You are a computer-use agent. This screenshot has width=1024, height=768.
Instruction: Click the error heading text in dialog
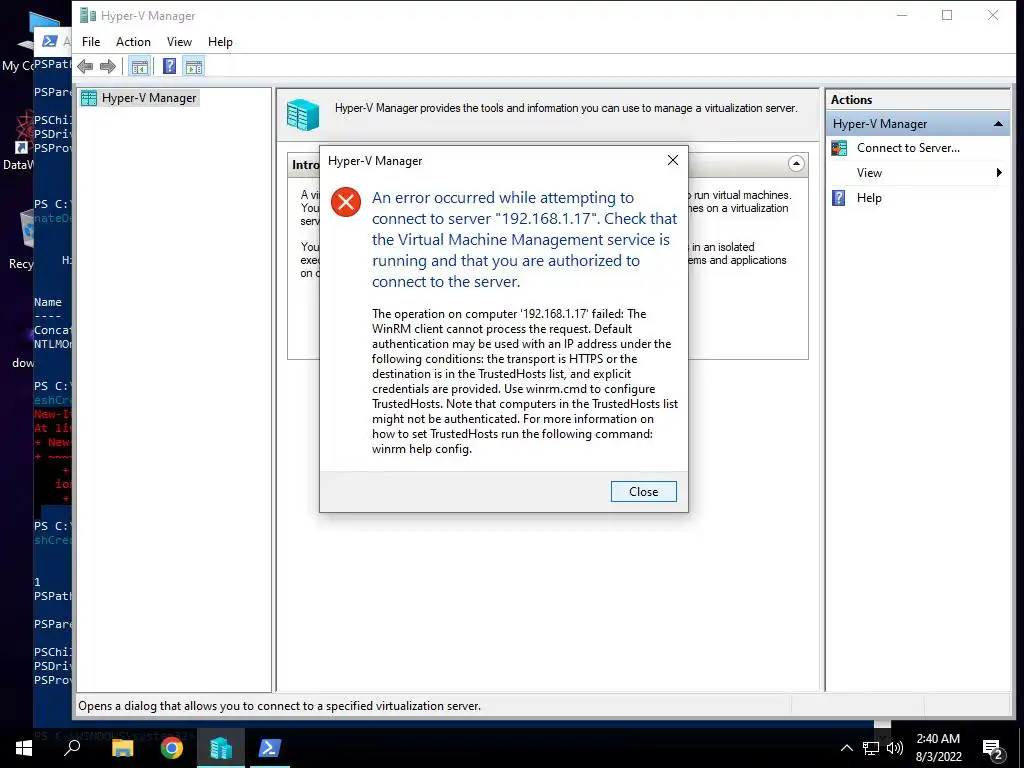pyautogui.click(x=524, y=240)
